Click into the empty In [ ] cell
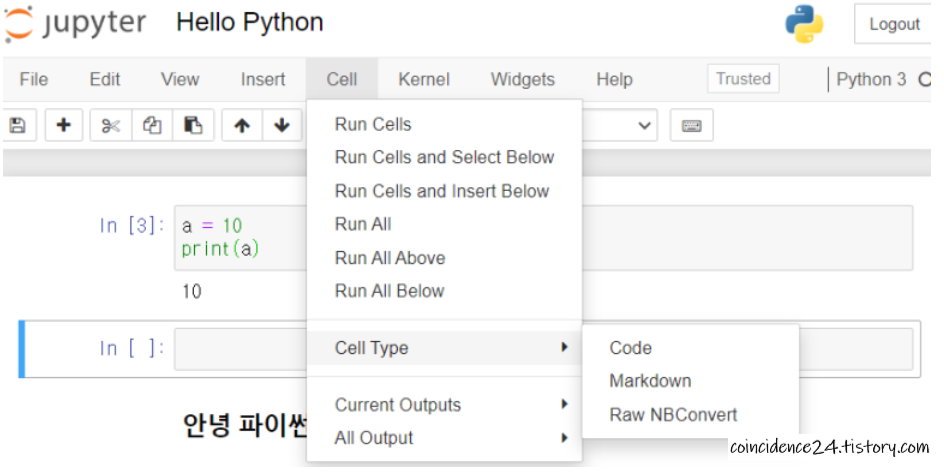The image size is (944, 472). [543, 349]
